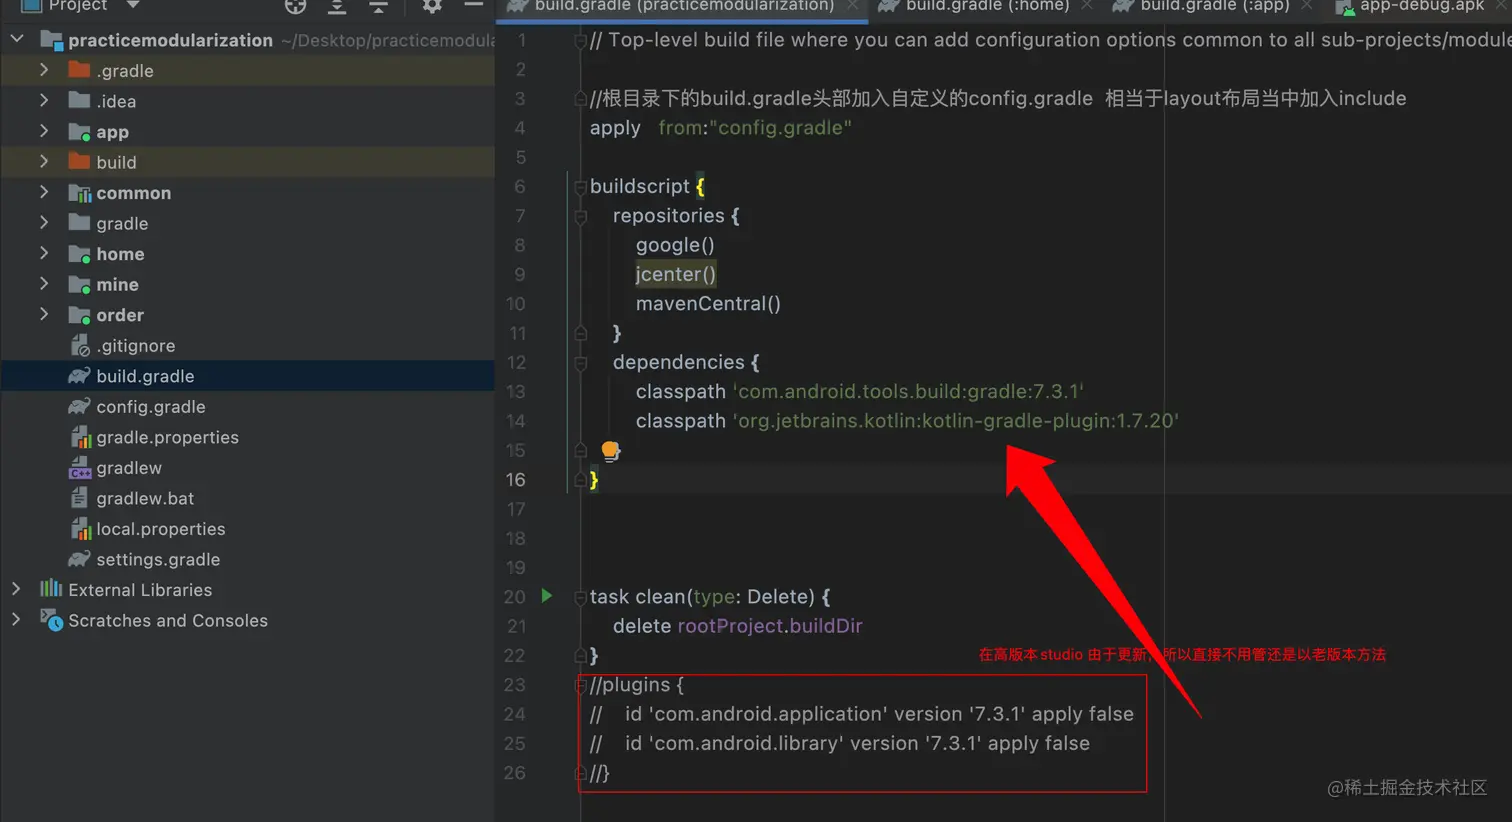1512x822 pixels.
Task: Click jcenter() on line 9
Action: tap(676, 274)
